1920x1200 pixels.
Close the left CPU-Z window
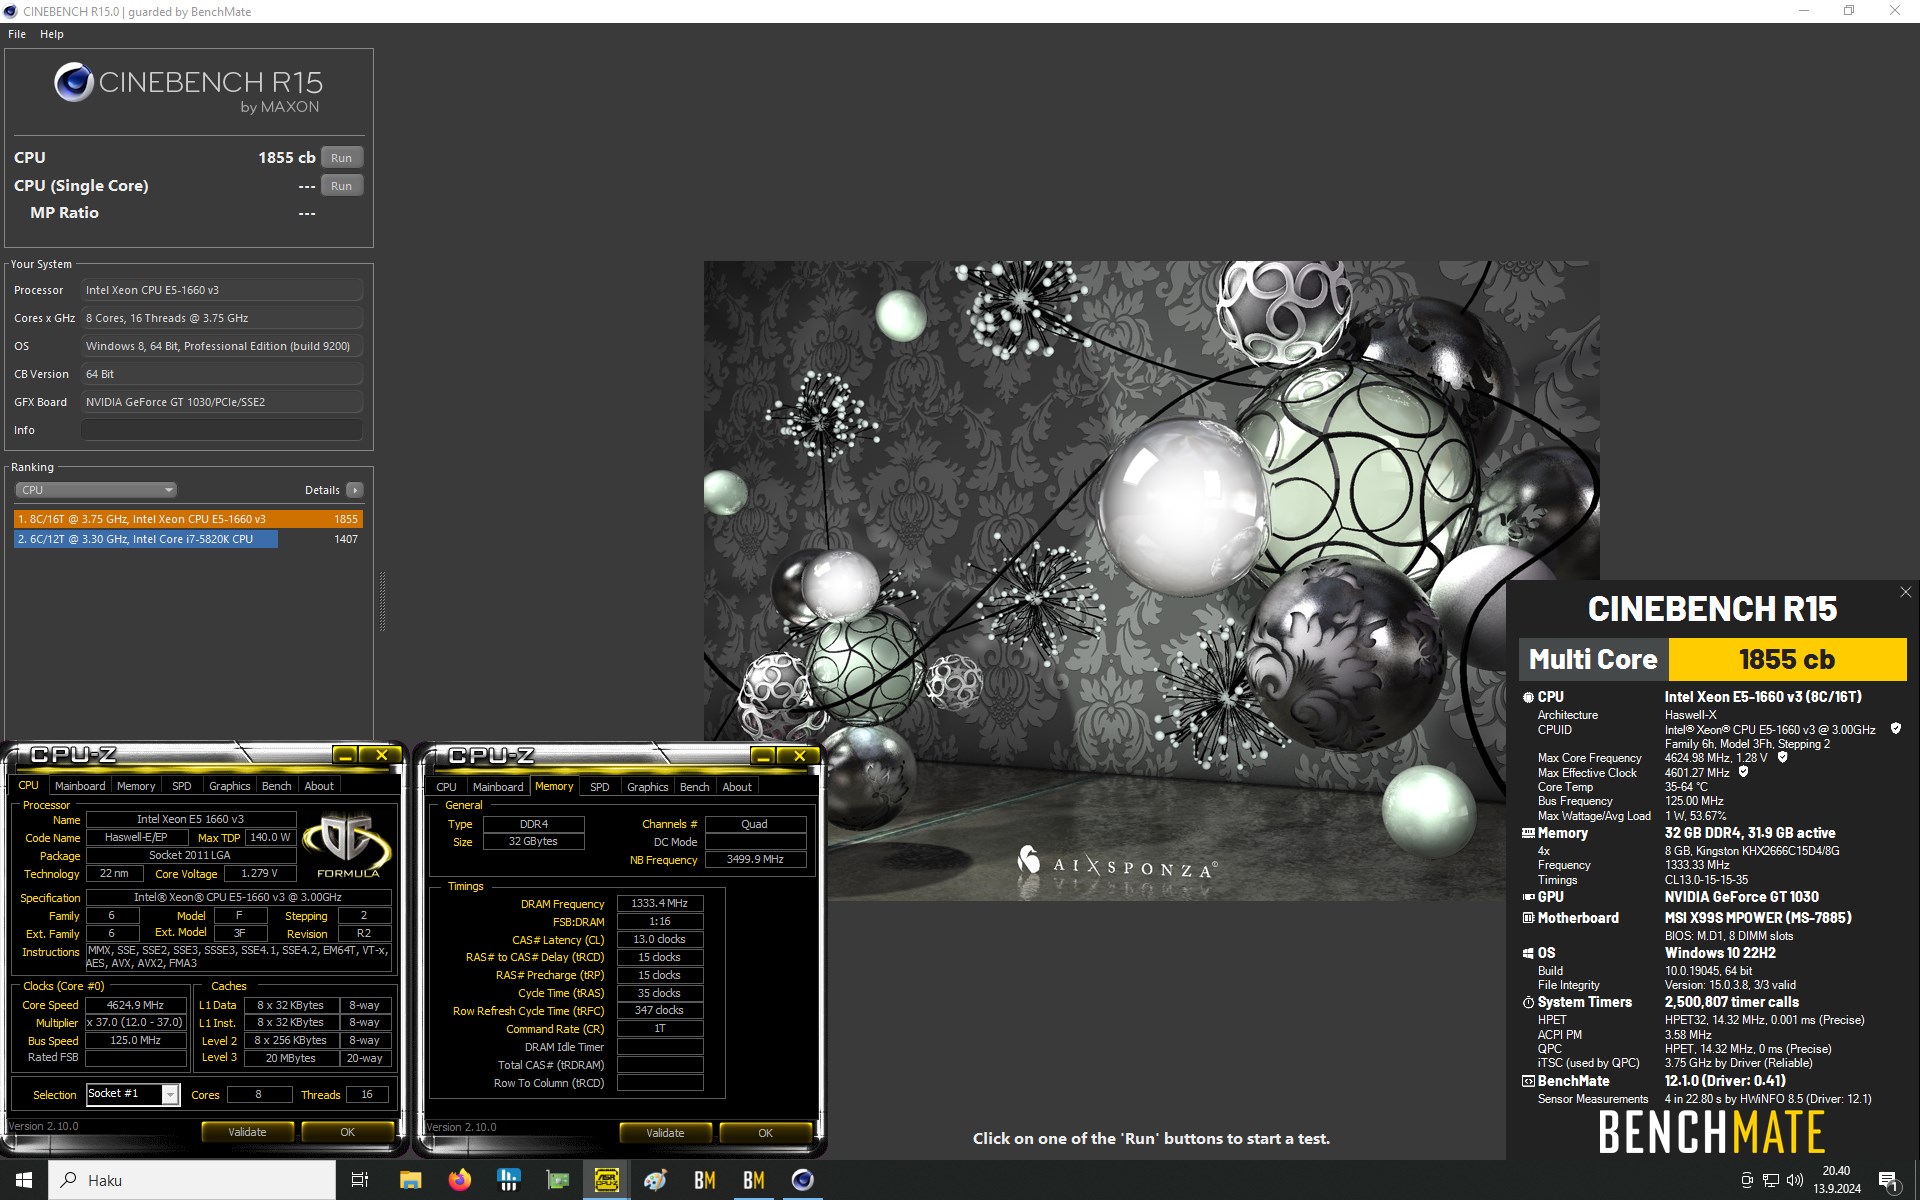(381, 755)
